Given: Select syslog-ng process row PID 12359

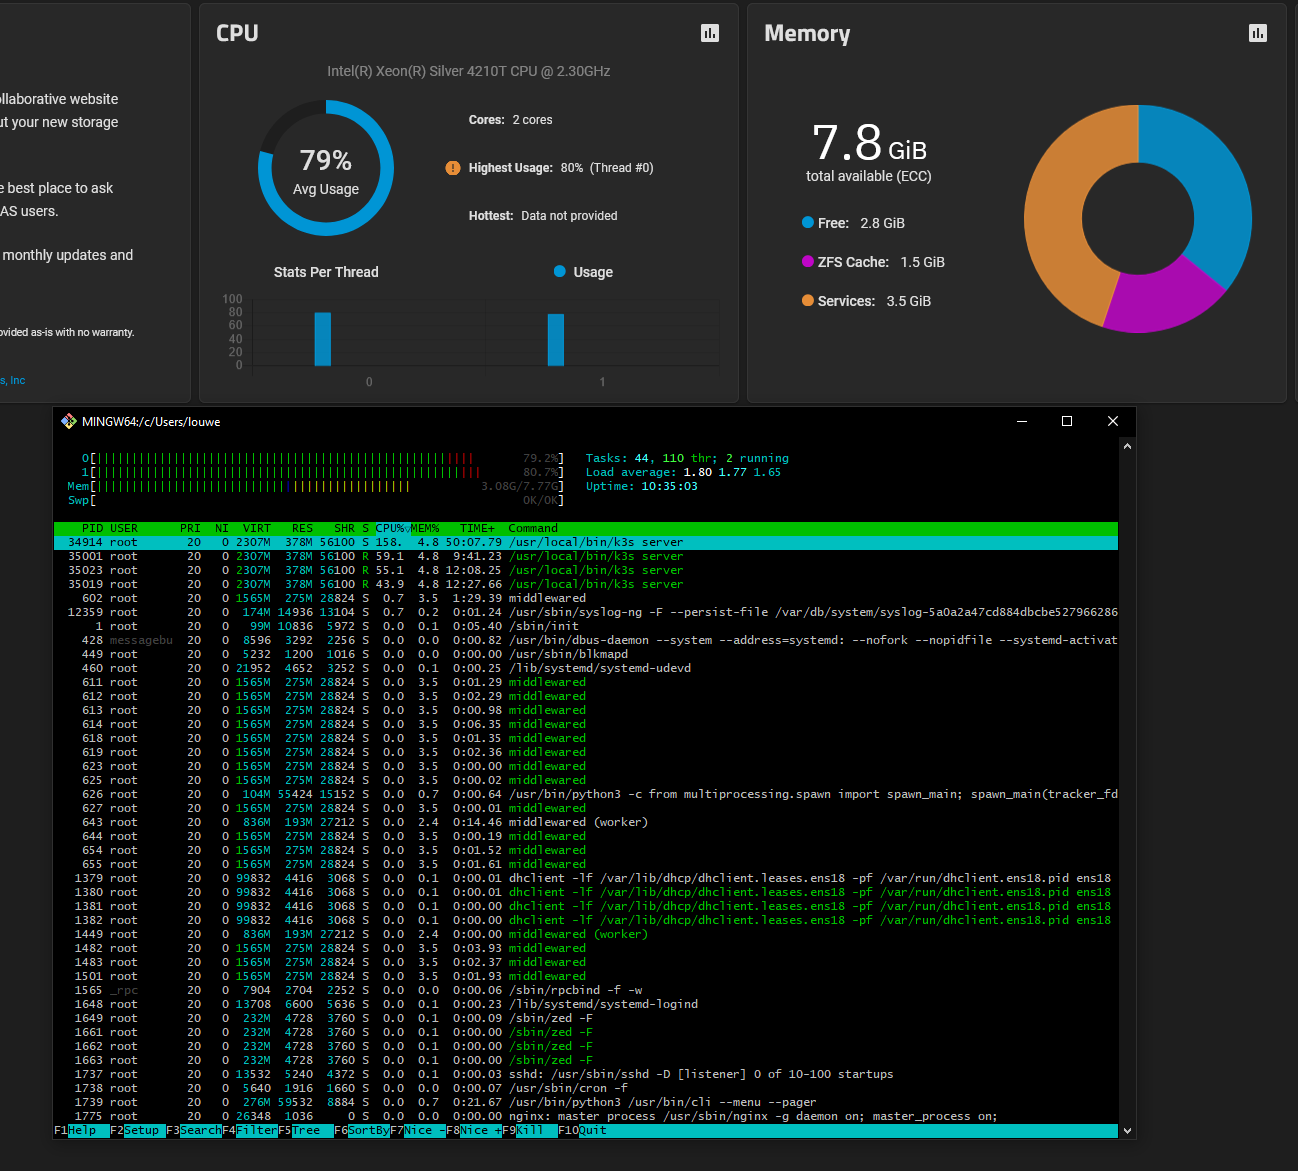Looking at the screenshot, I should 586,612.
